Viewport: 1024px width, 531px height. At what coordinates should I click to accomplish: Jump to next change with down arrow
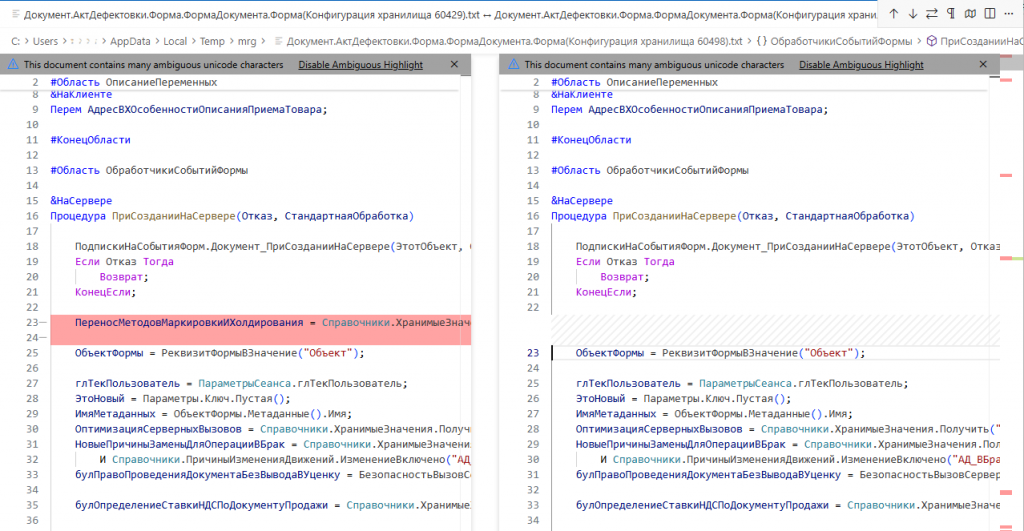tap(912, 14)
